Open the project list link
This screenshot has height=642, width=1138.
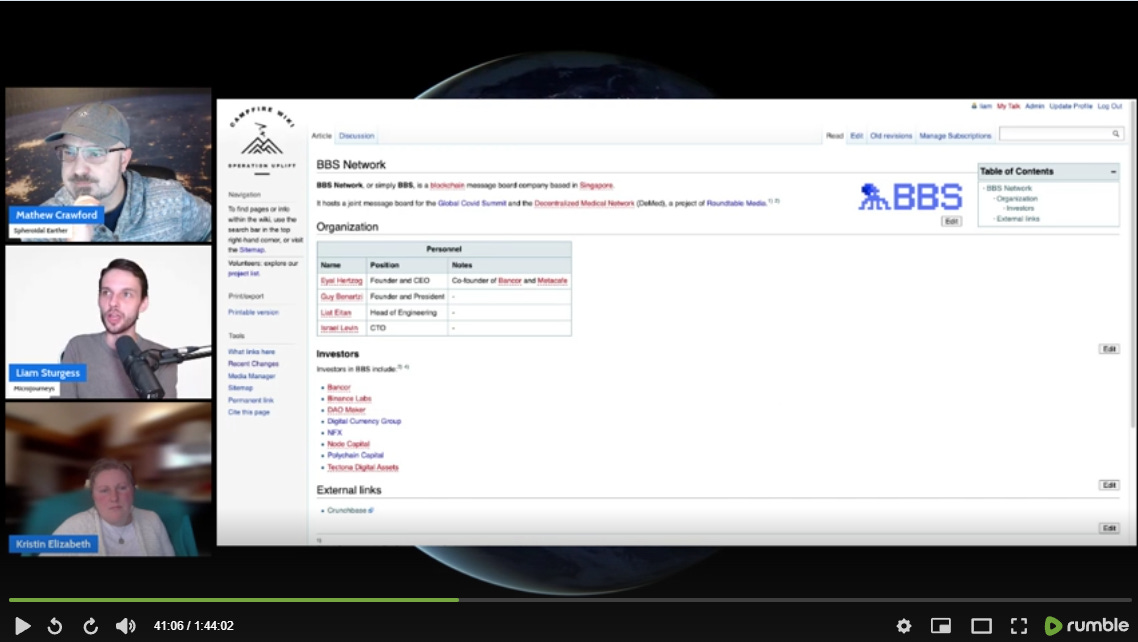coord(243,273)
